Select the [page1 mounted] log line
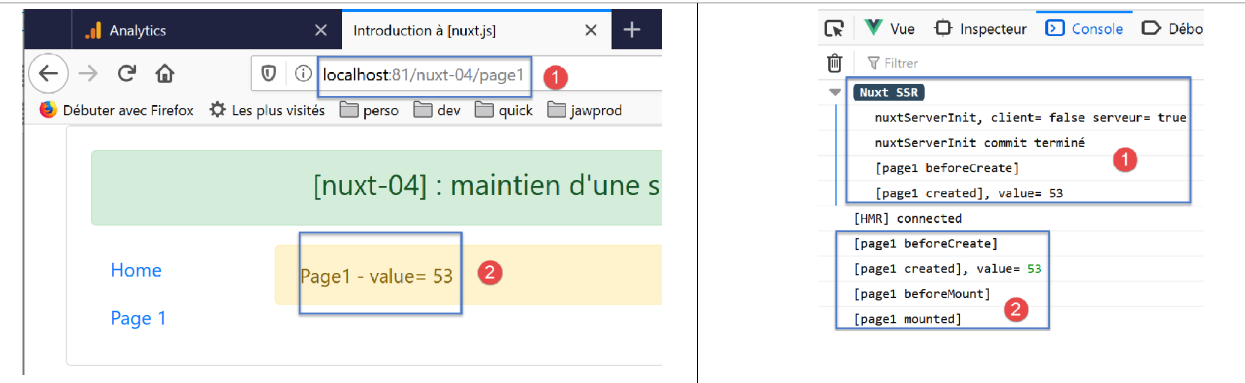This screenshot has height=383, width=1245. click(907, 319)
